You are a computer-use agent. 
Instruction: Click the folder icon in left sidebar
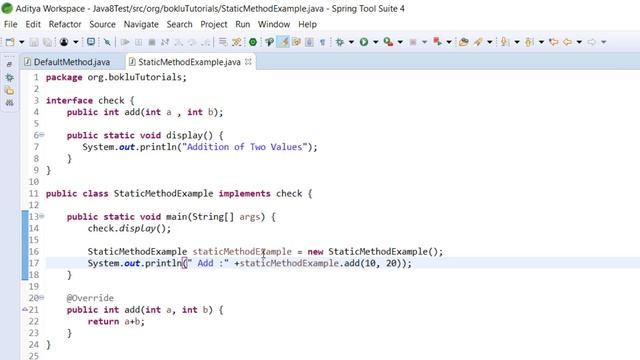click(9, 91)
